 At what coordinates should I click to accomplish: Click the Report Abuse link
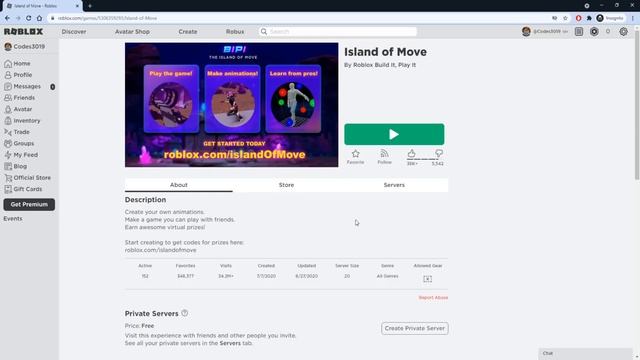tap(433, 298)
